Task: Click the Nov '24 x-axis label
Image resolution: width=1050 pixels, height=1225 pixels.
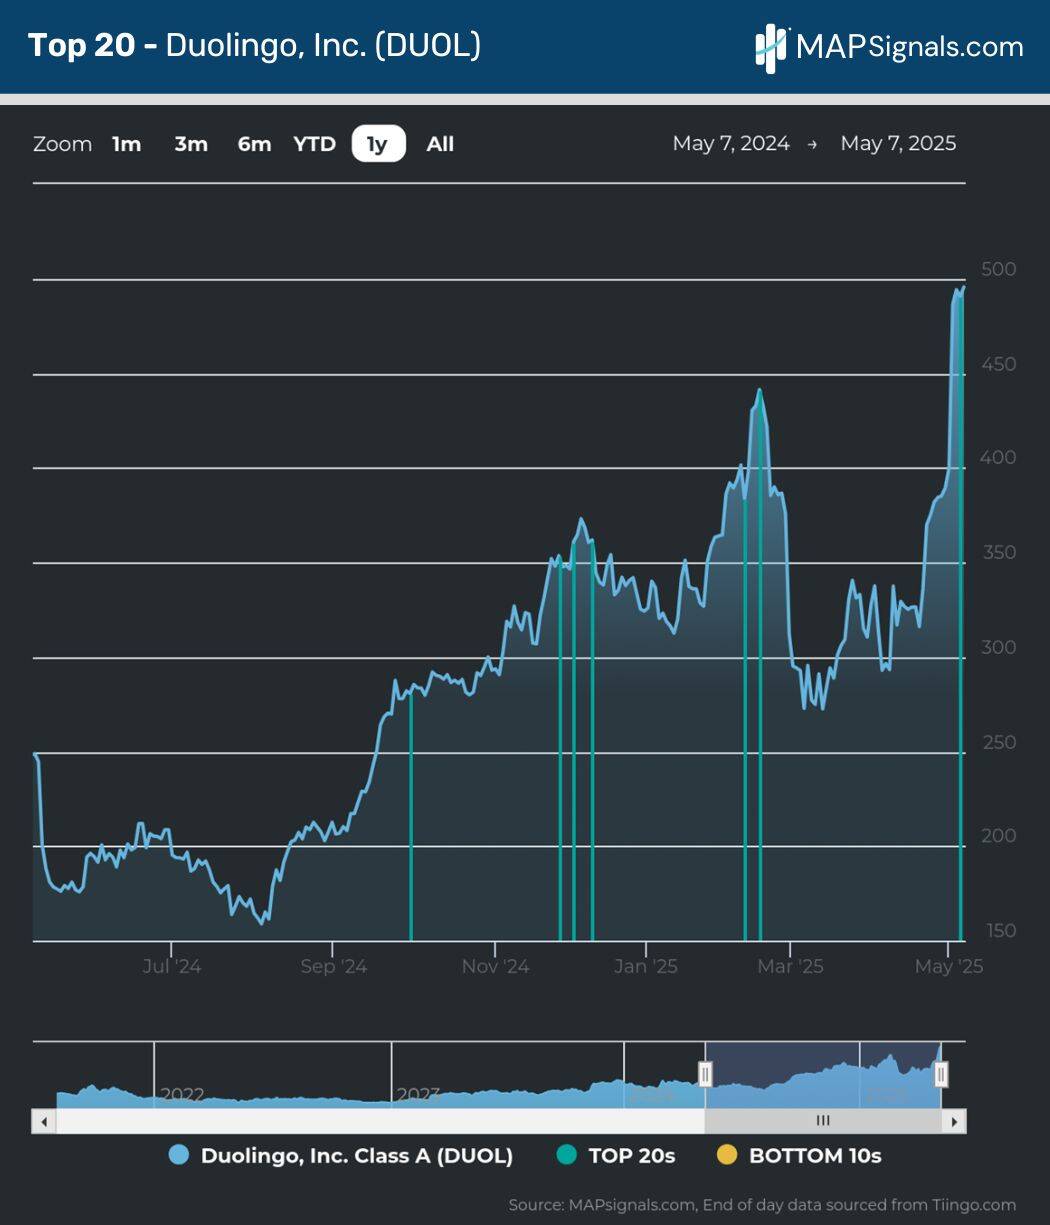Action: [x=496, y=967]
